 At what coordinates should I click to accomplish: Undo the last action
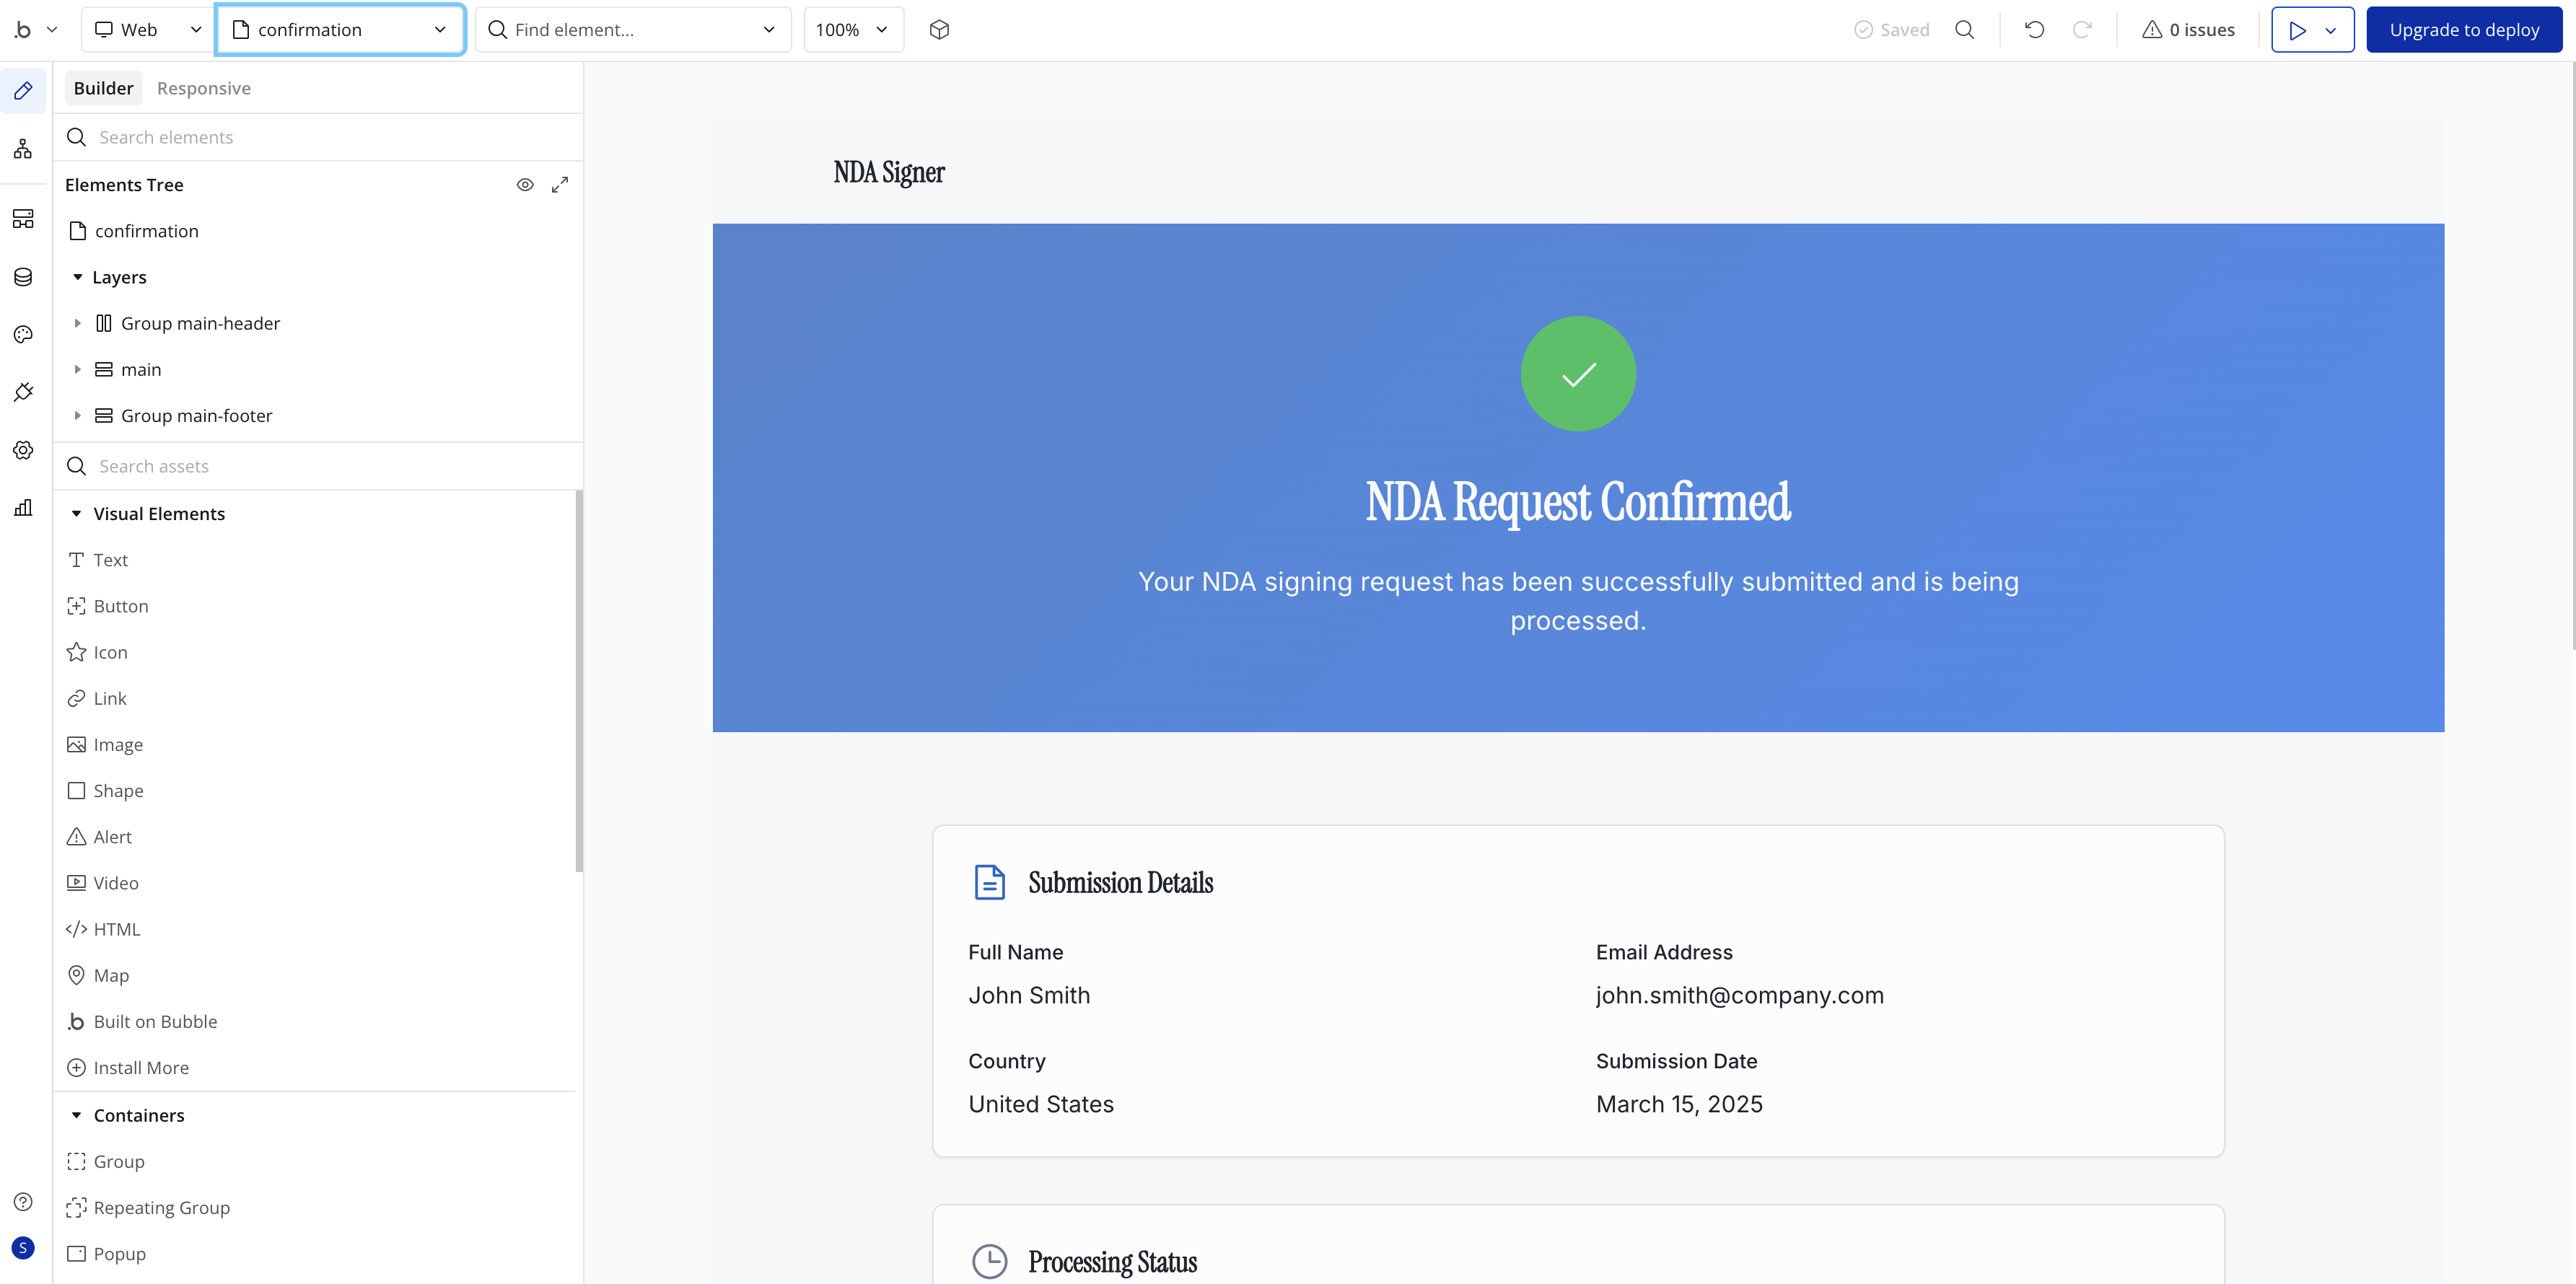[x=2034, y=30]
